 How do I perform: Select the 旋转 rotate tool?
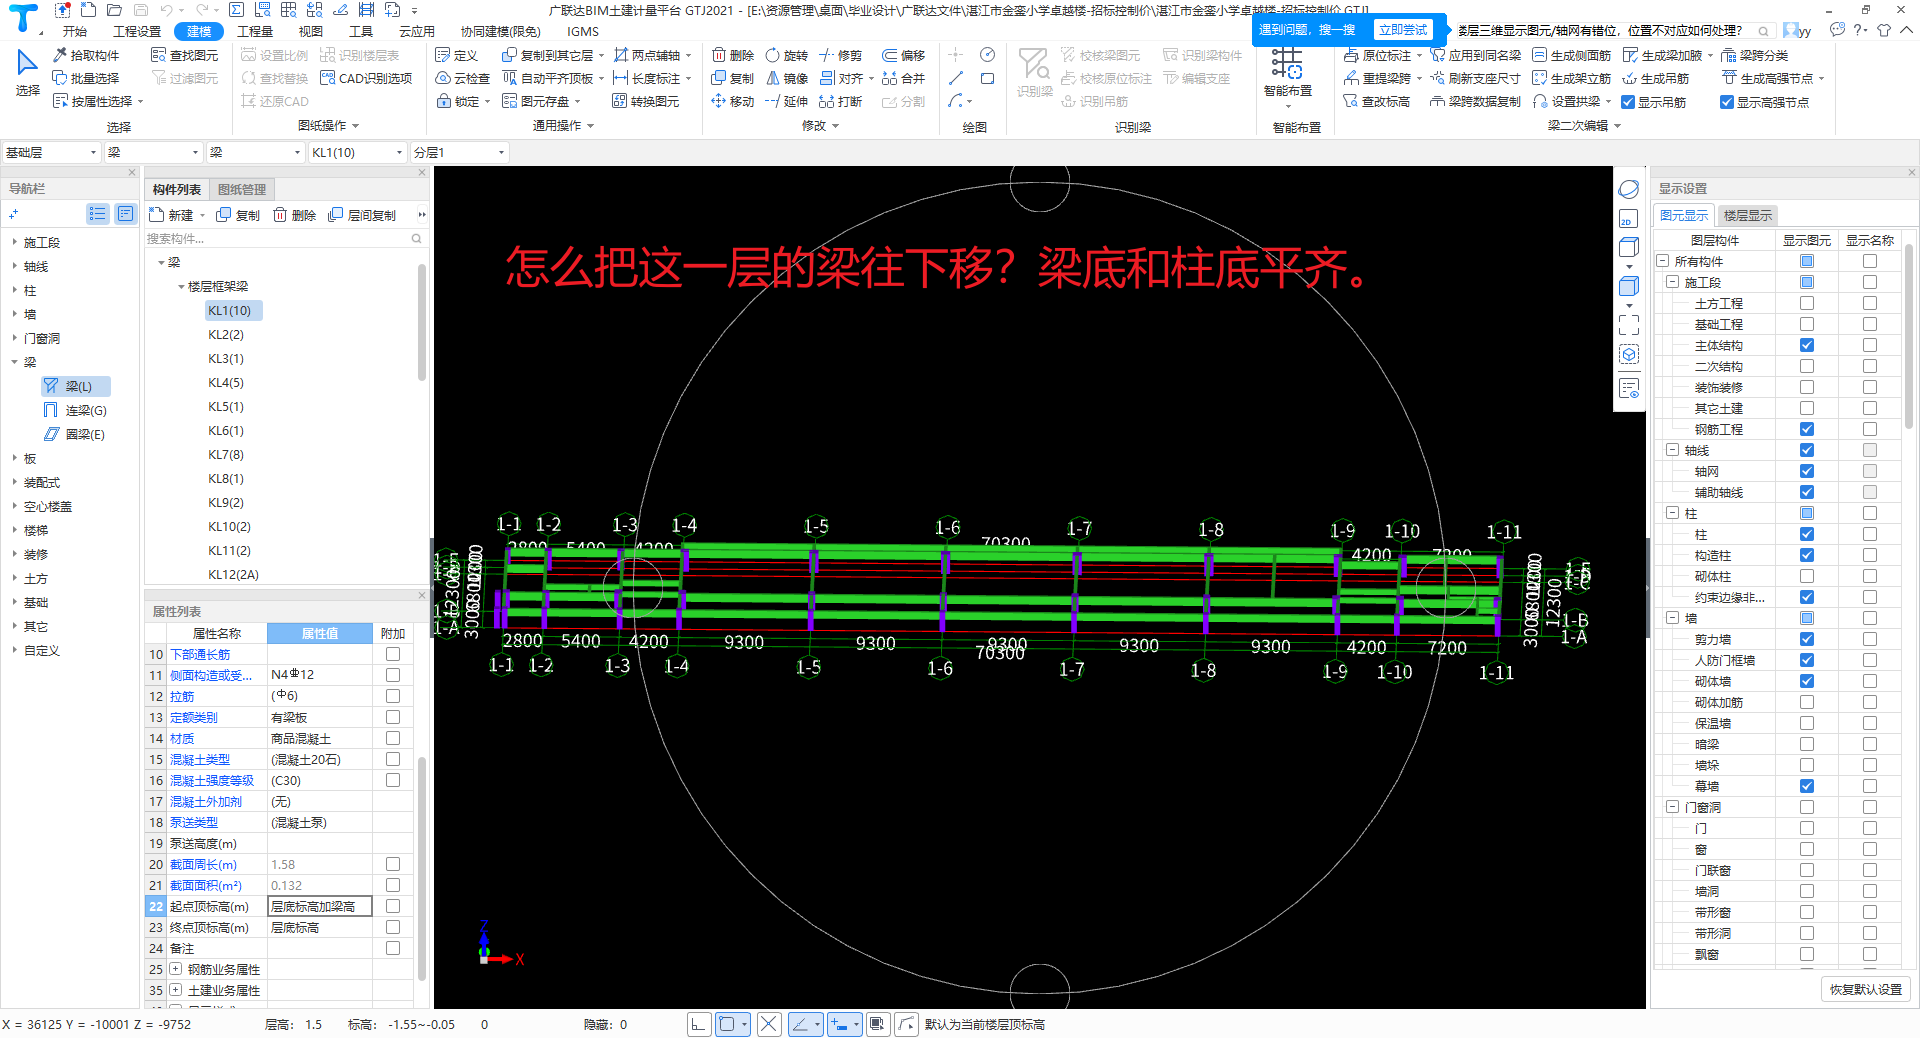pyautogui.click(x=786, y=55)
